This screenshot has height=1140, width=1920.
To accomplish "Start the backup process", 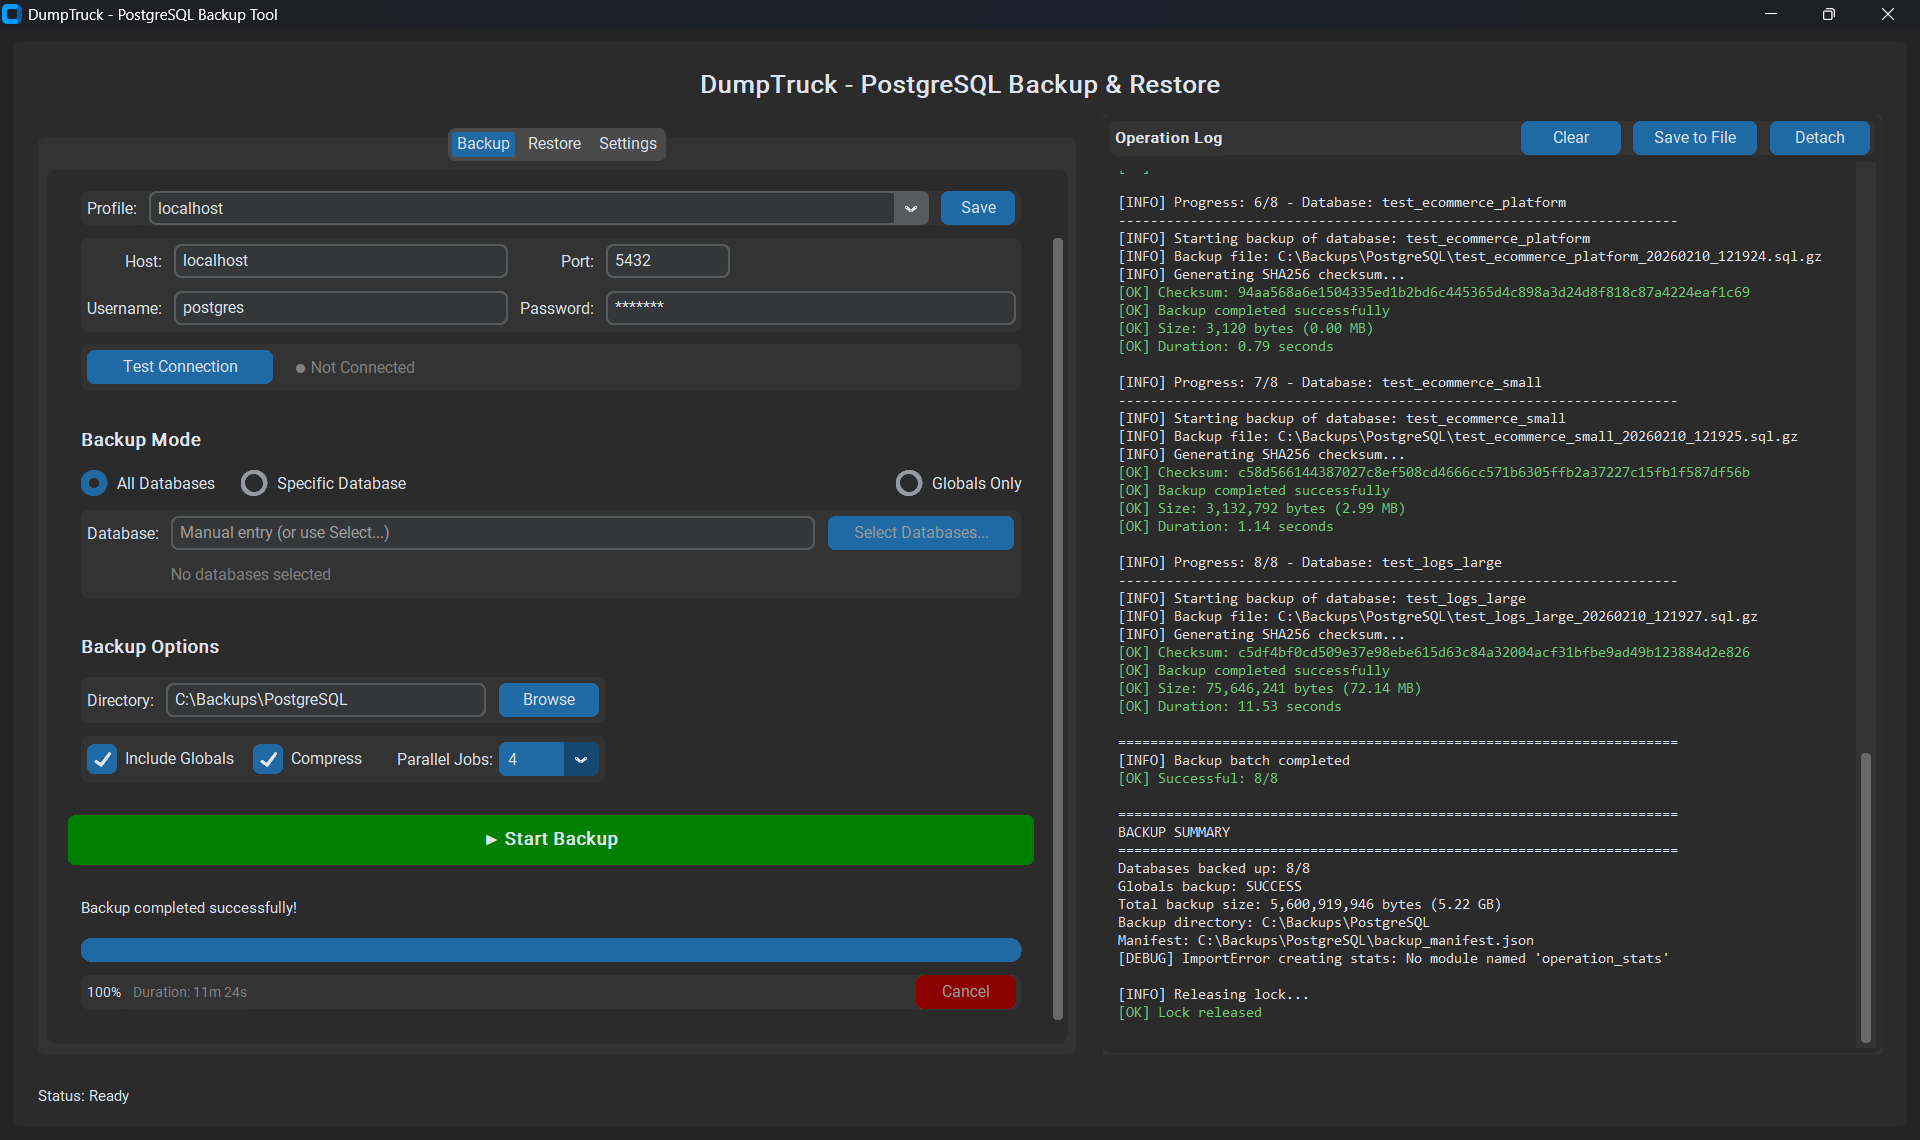I will (550, 839).
